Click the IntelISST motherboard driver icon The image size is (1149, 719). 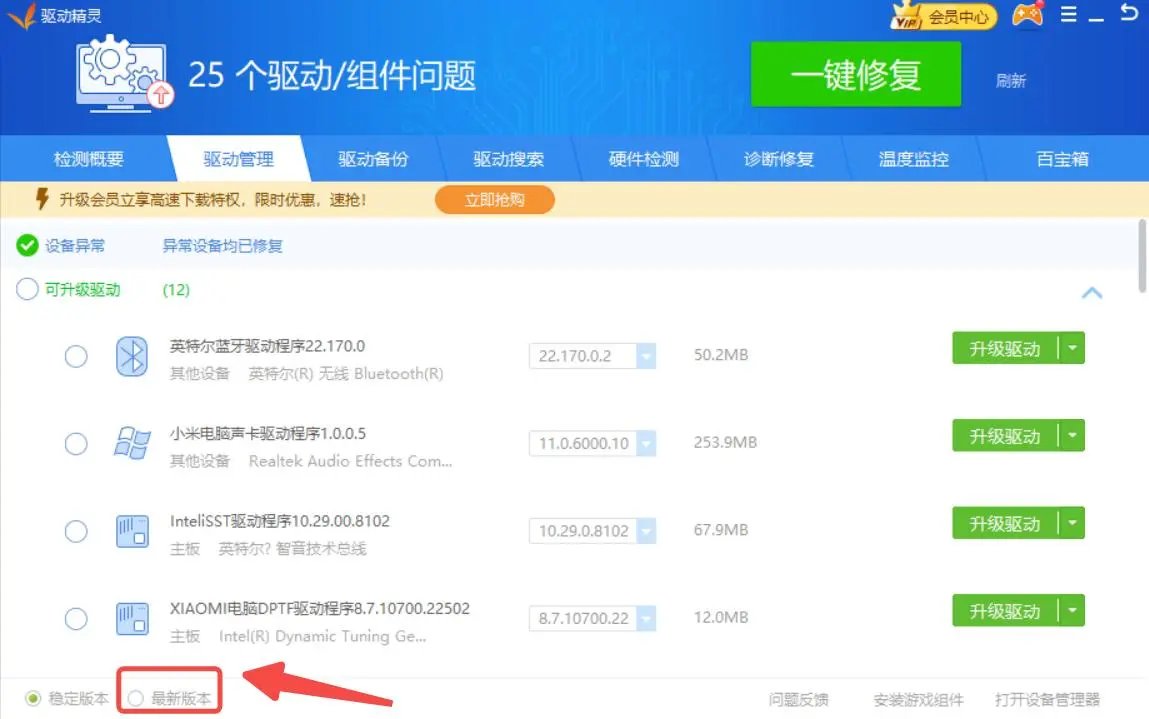click(x=132, y=531)
